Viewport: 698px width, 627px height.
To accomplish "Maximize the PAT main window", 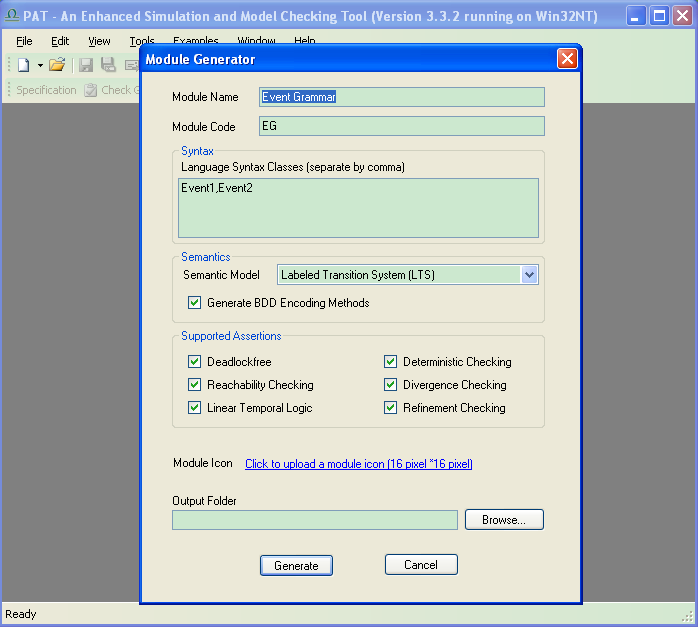I will tap(659, 16).
